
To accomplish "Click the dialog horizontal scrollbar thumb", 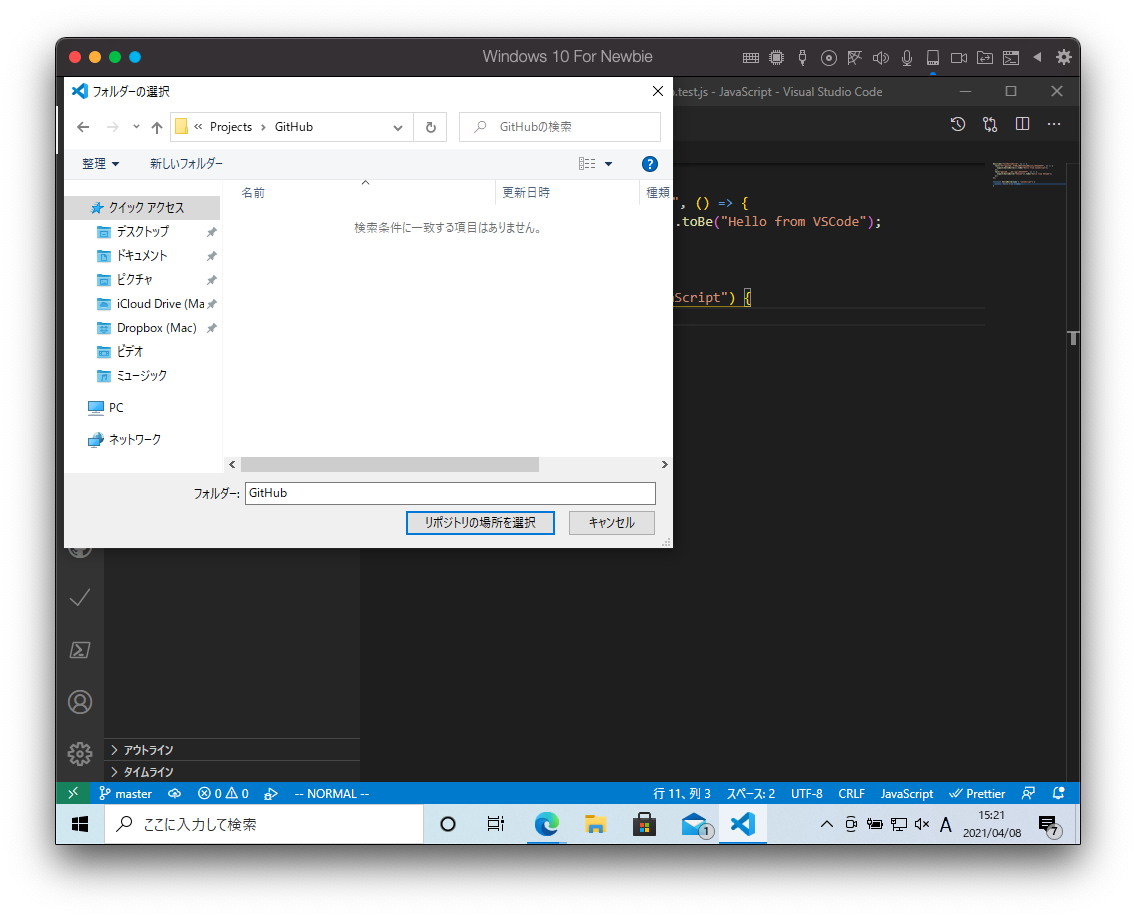I will click(x=390, y=464).
